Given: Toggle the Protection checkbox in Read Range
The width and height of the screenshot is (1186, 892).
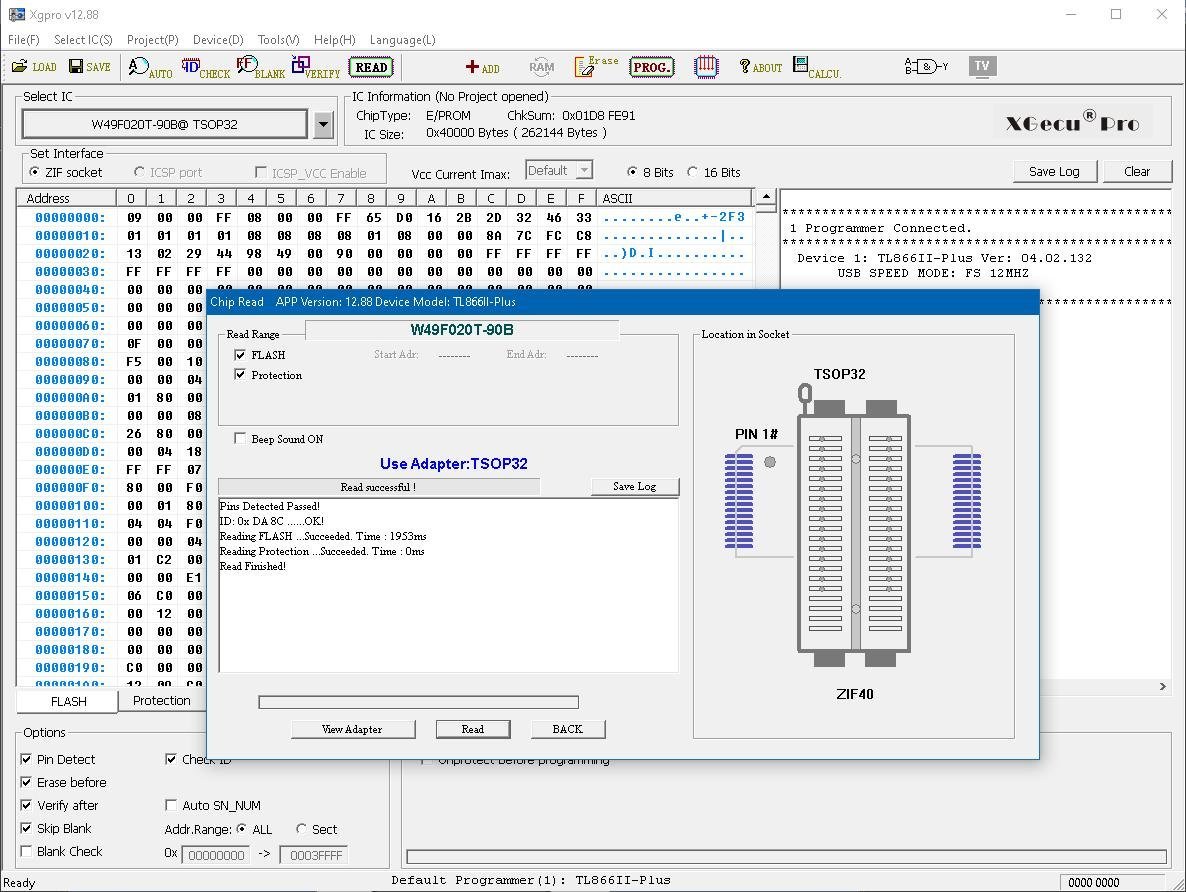Looking at the screenshot, I should (240, 375).
